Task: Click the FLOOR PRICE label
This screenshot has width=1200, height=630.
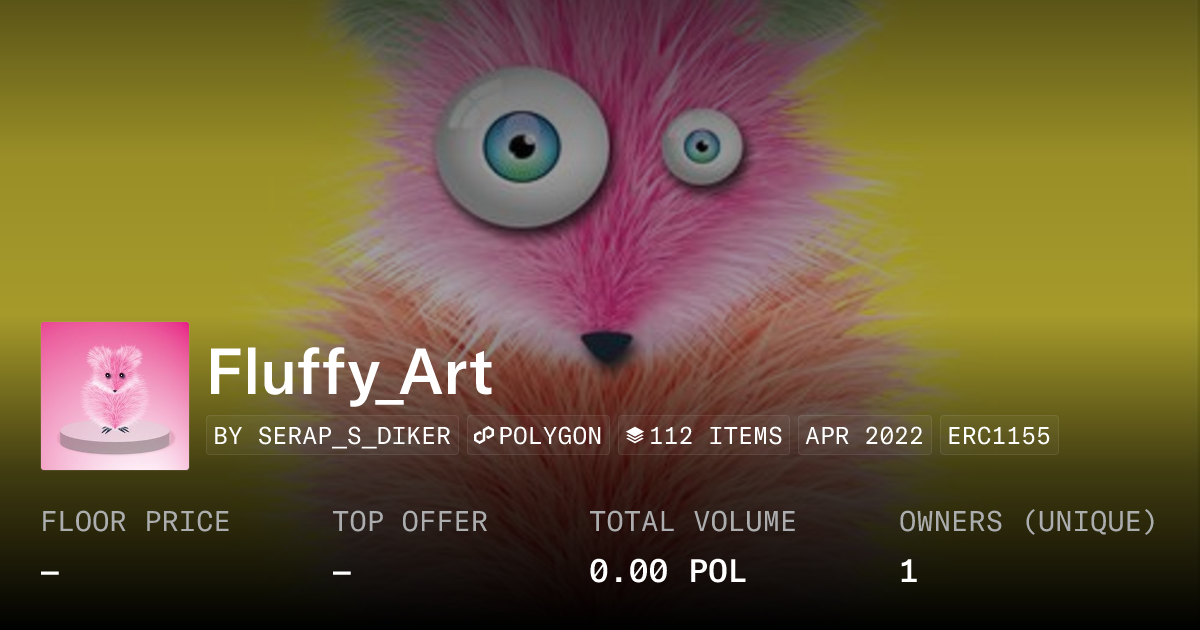Action: coord(136,522)
